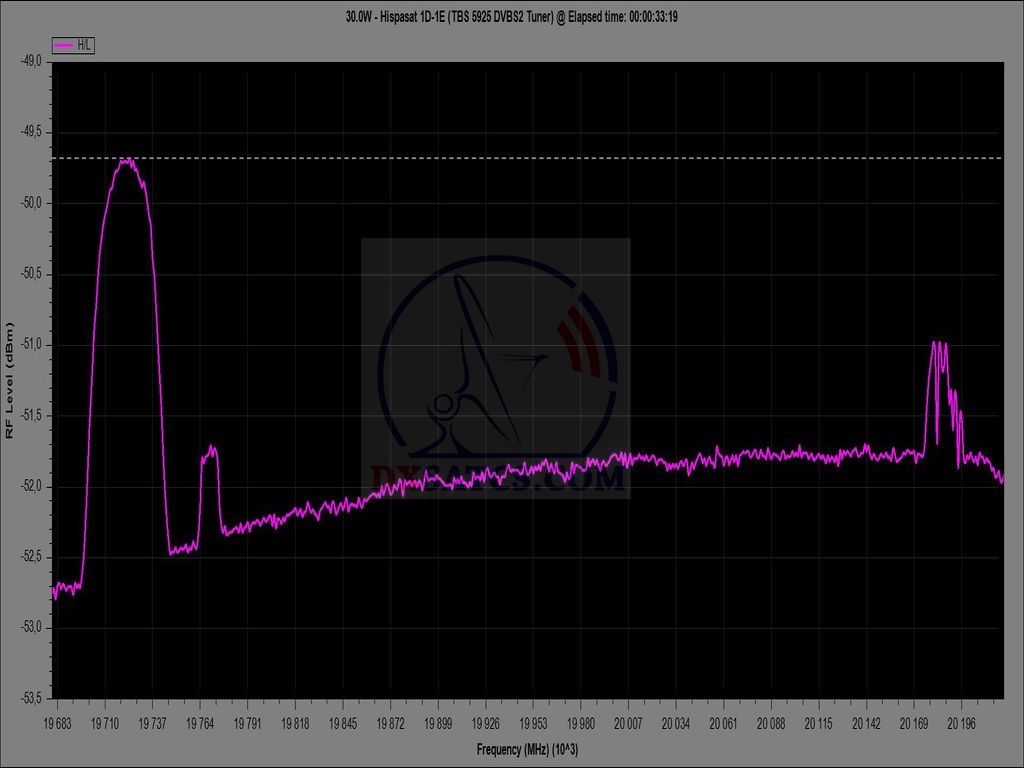Click the 'RF Level (dBm)' axis label
Image resolution: width=1024 pixels, height=768 pixels.
point(10,380)
